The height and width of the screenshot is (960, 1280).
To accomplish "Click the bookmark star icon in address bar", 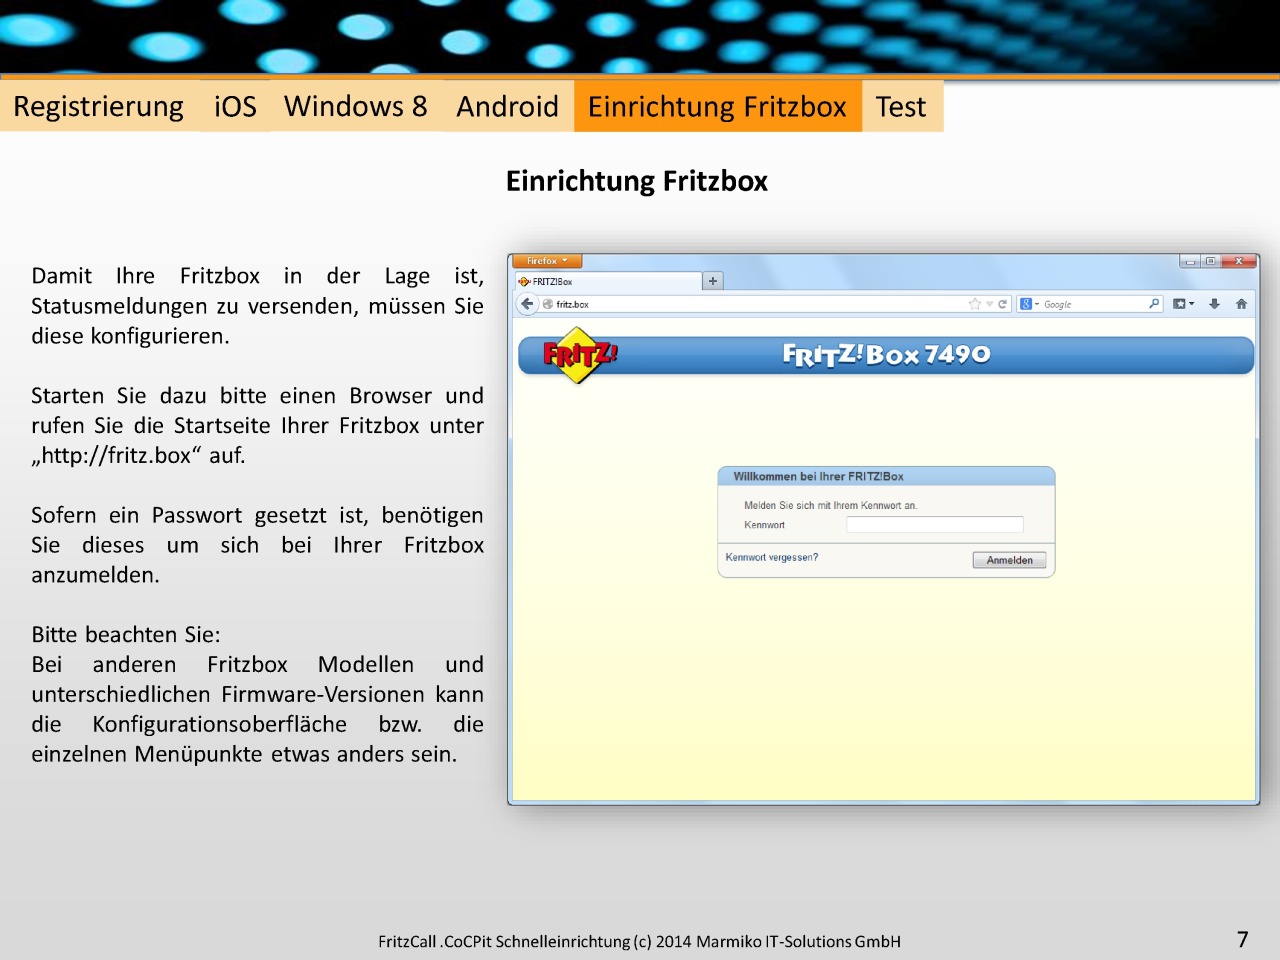I will click(974, 304).
